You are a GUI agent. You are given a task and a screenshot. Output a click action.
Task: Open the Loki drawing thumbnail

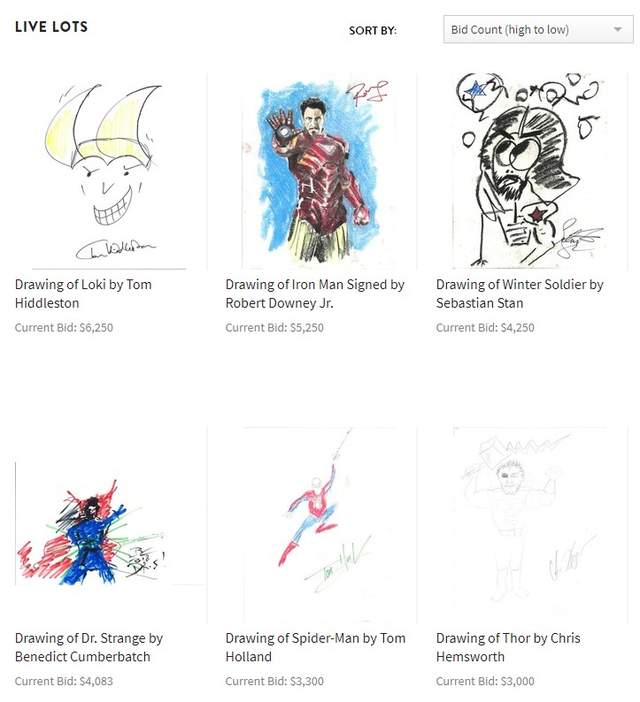click(x=111, y=171)
